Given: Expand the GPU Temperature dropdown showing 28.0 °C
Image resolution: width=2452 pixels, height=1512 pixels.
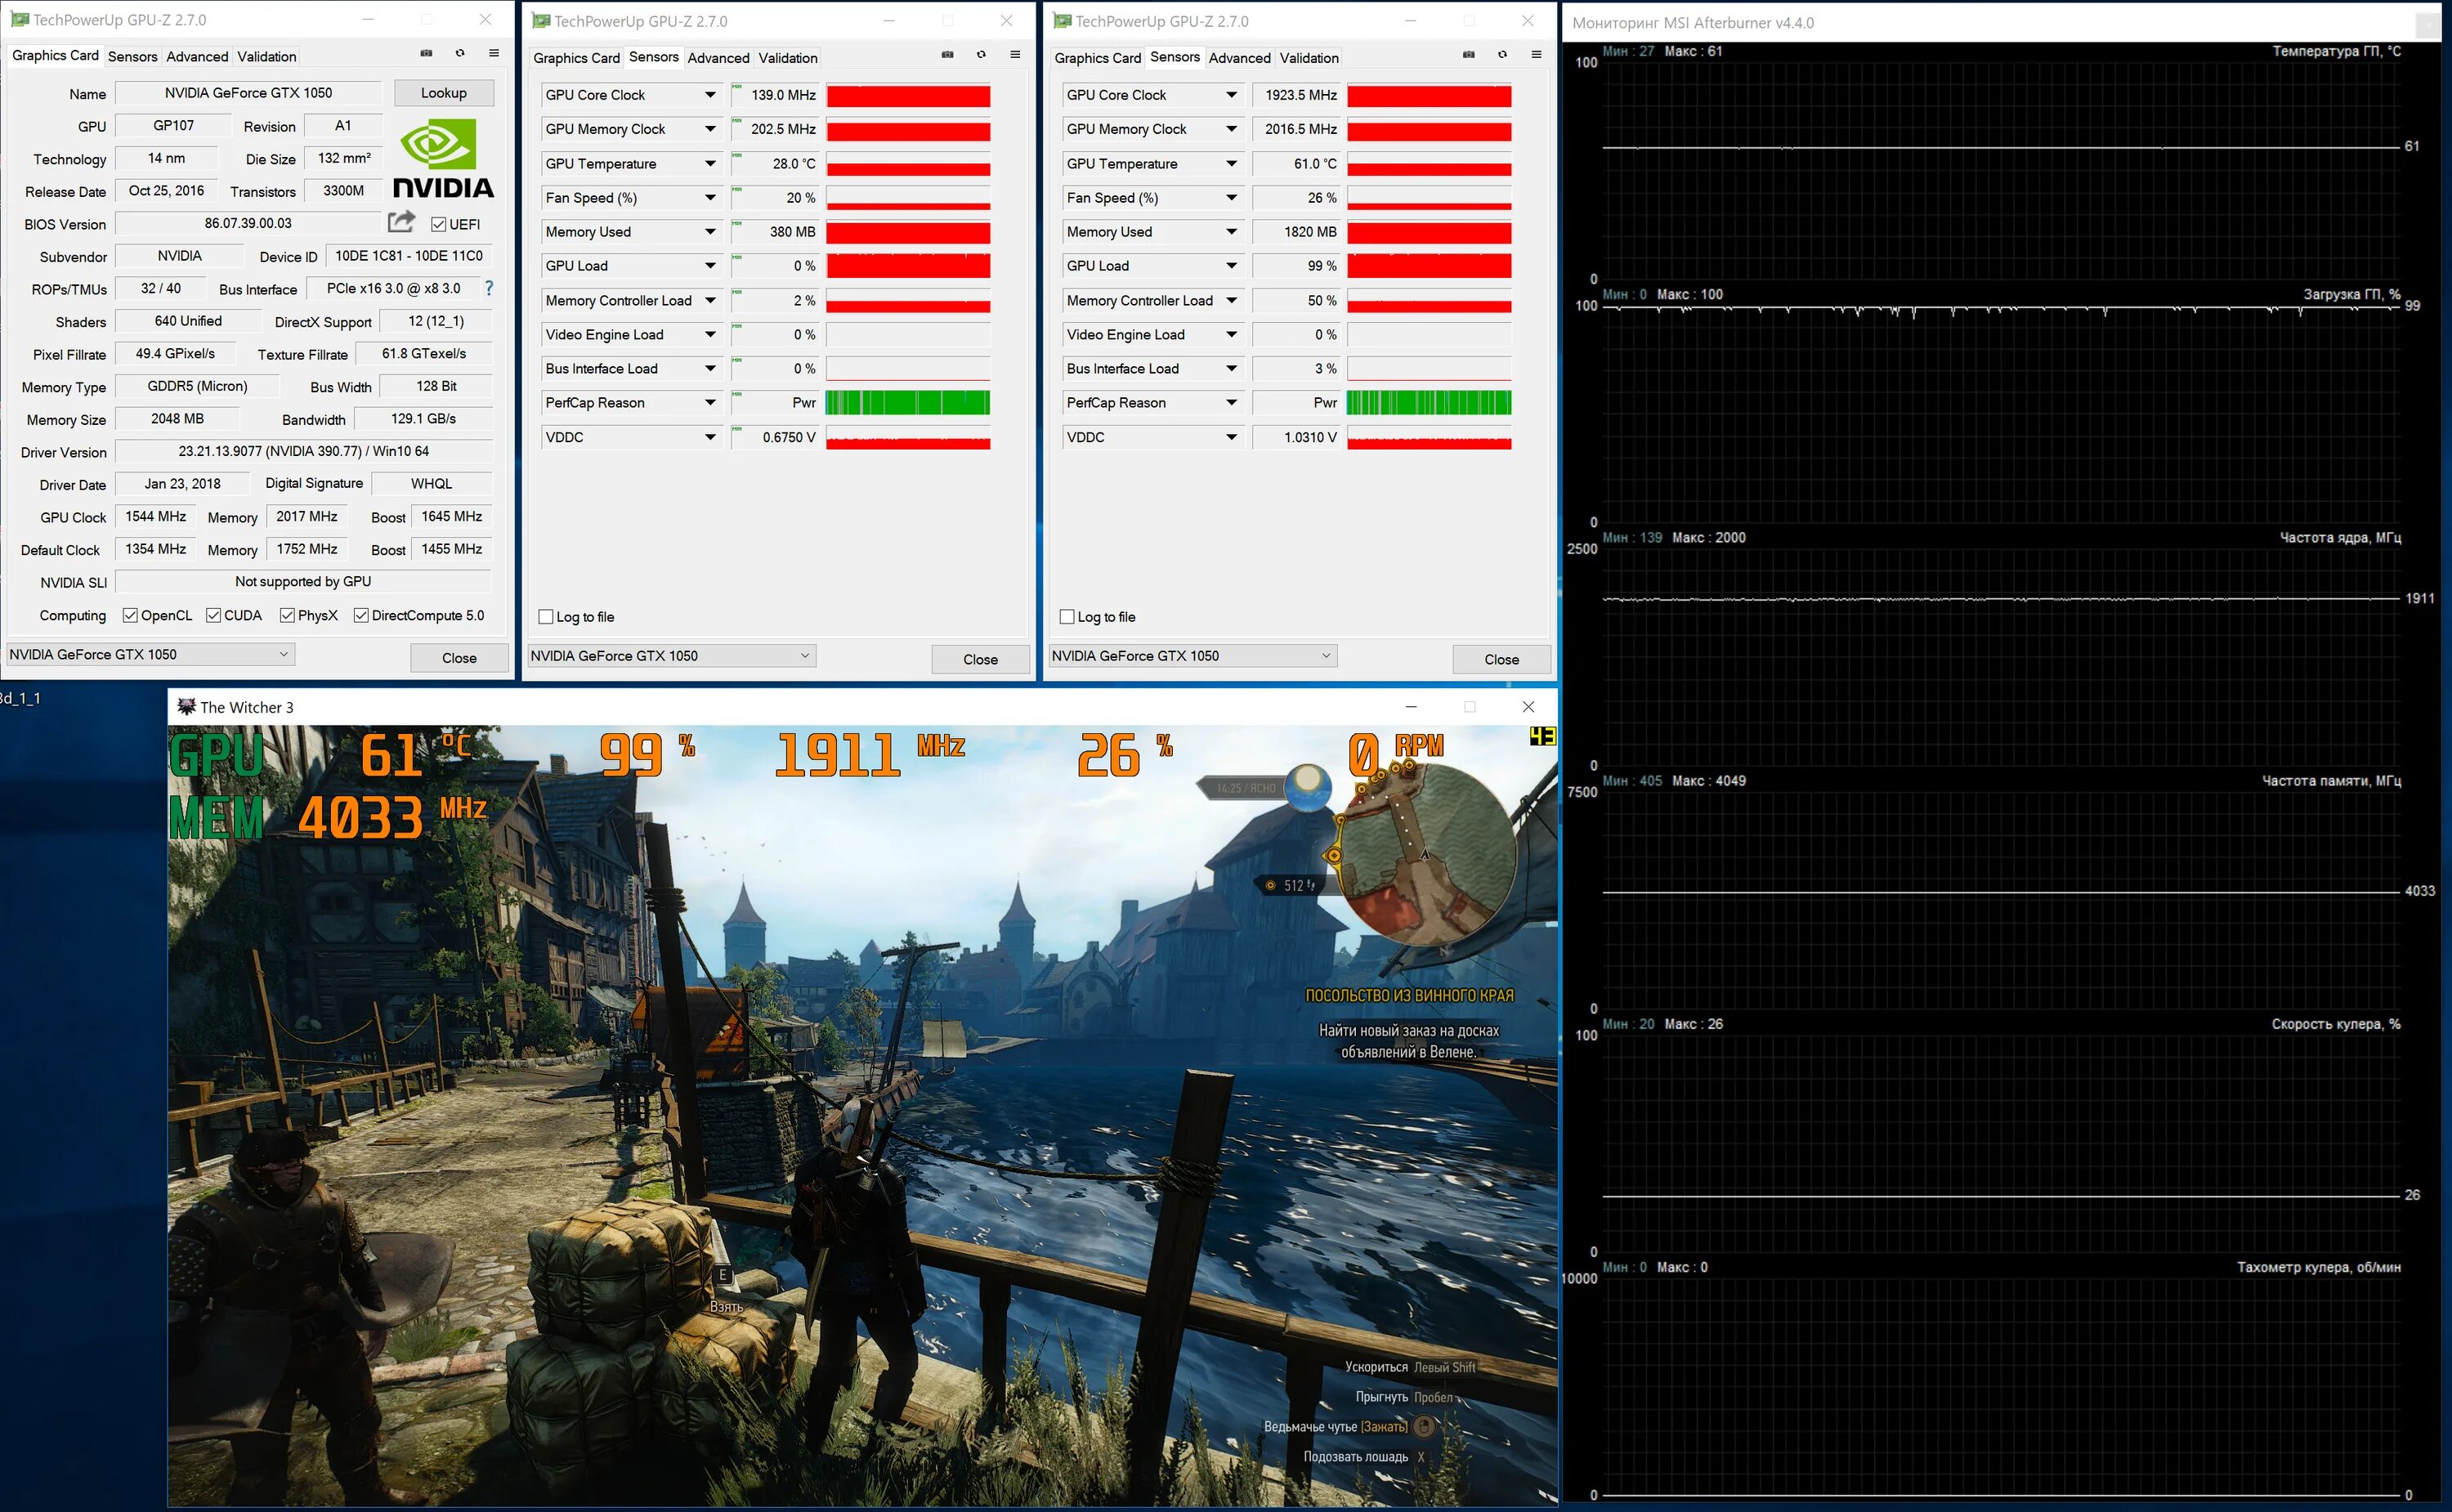Looking at the screenshot, I should click(x=710, y=164).
